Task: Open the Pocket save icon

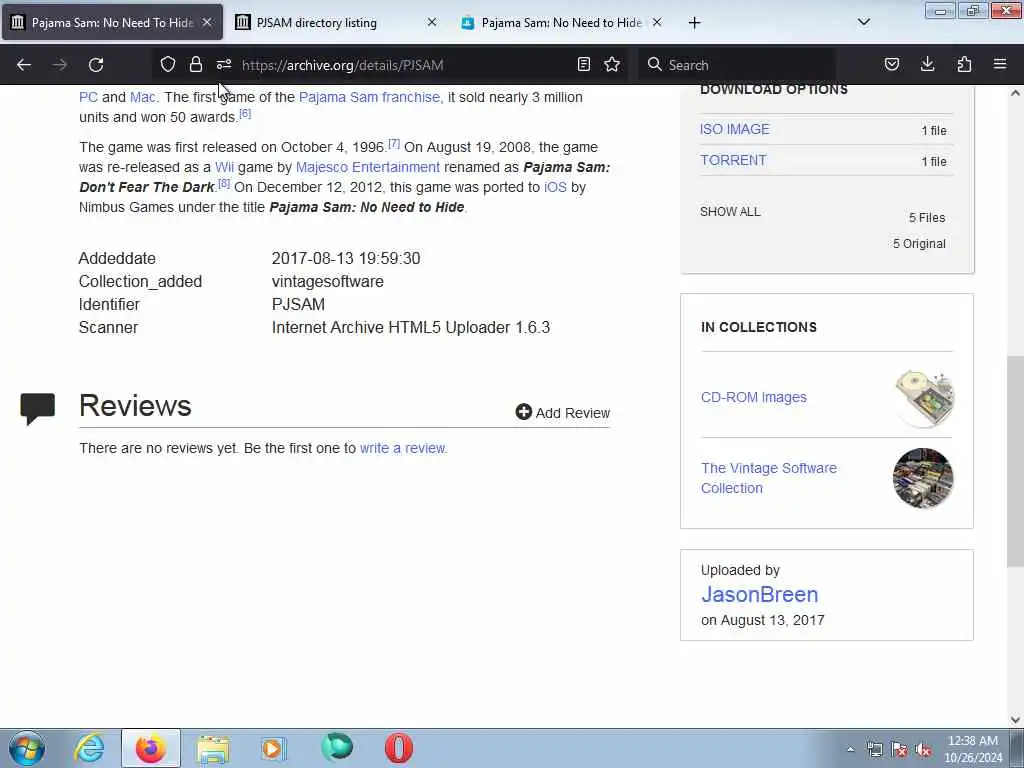Action: click(892, 64)
